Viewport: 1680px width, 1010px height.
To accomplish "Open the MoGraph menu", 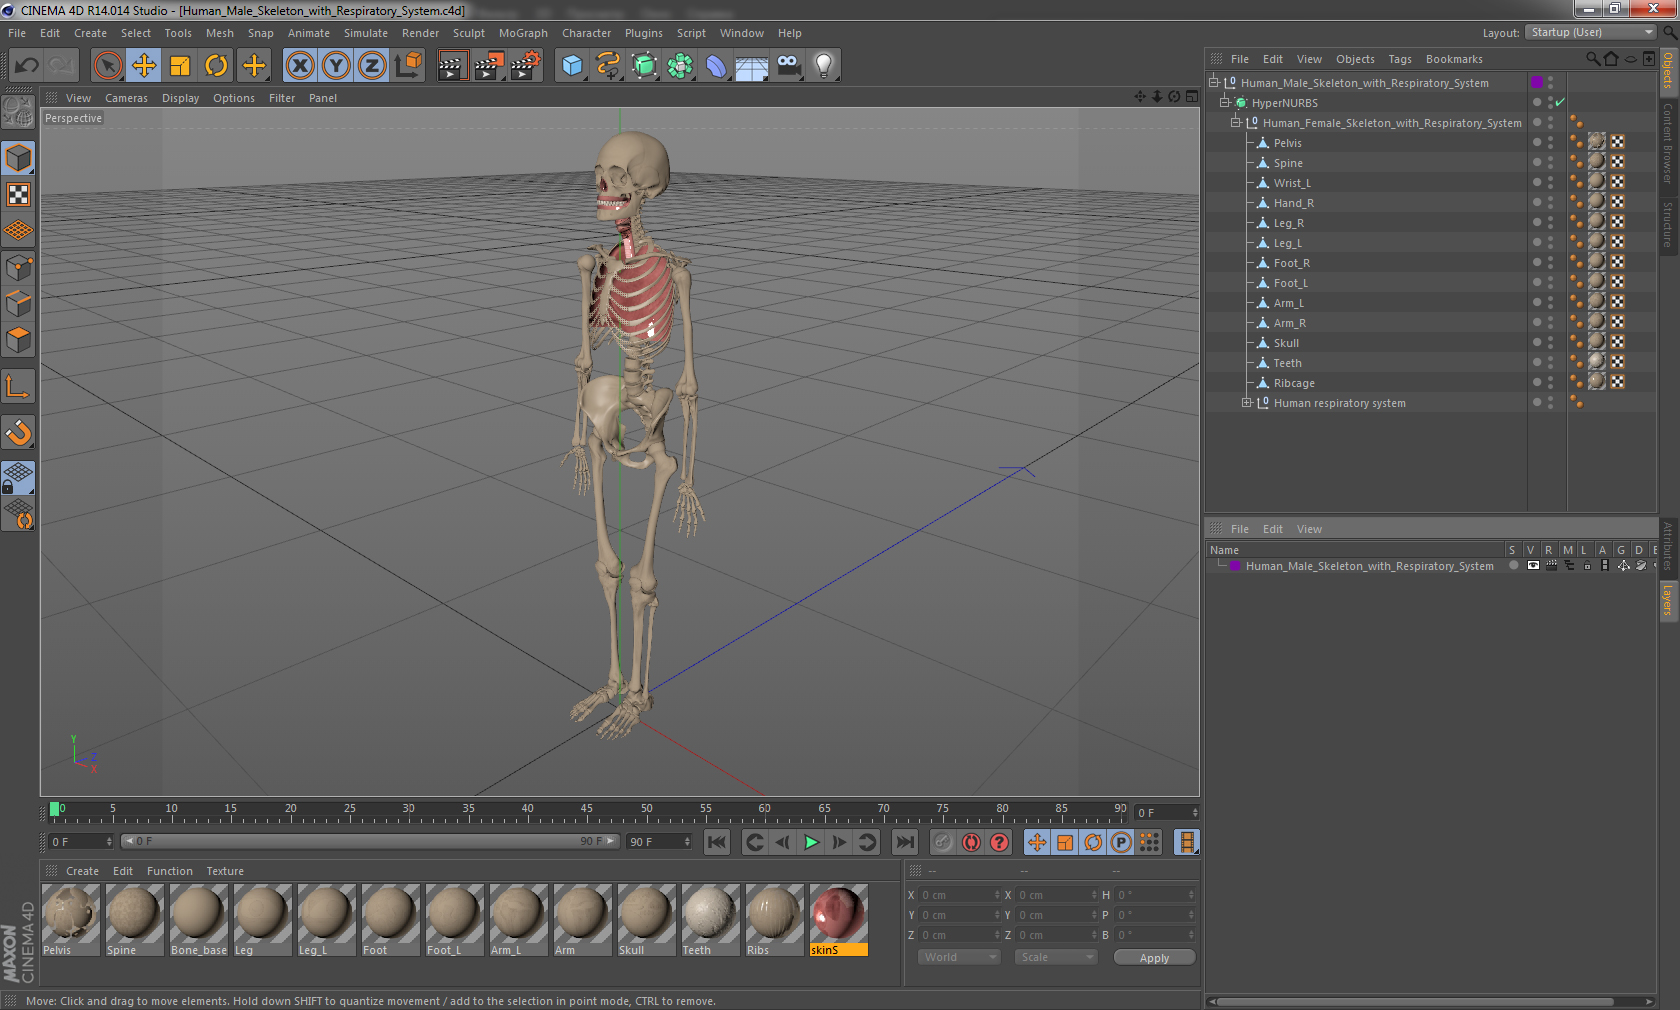I will point(523,33).
